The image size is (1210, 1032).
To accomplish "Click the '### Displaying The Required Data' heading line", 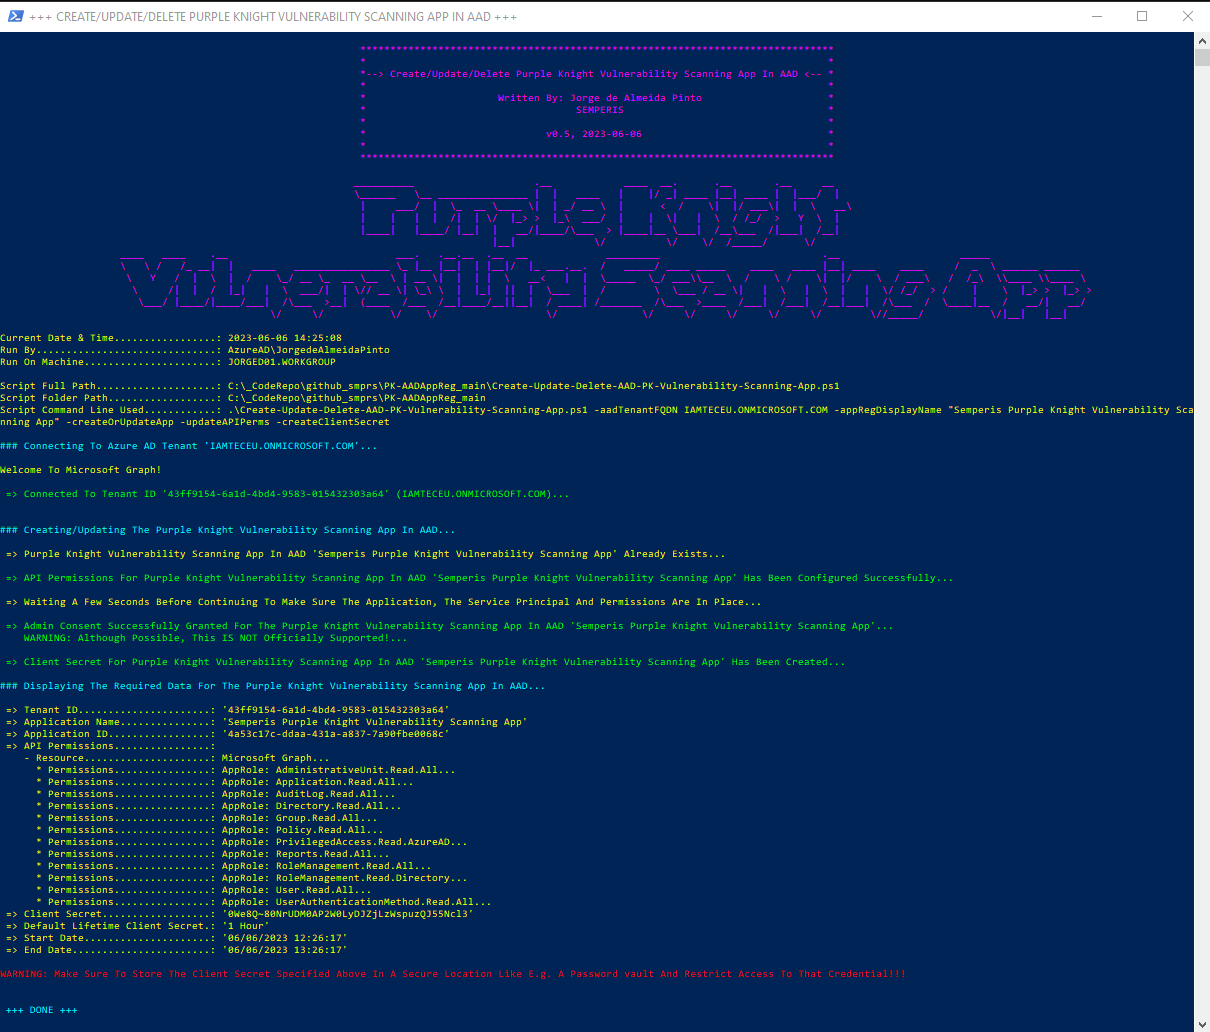I will point(272,686).
